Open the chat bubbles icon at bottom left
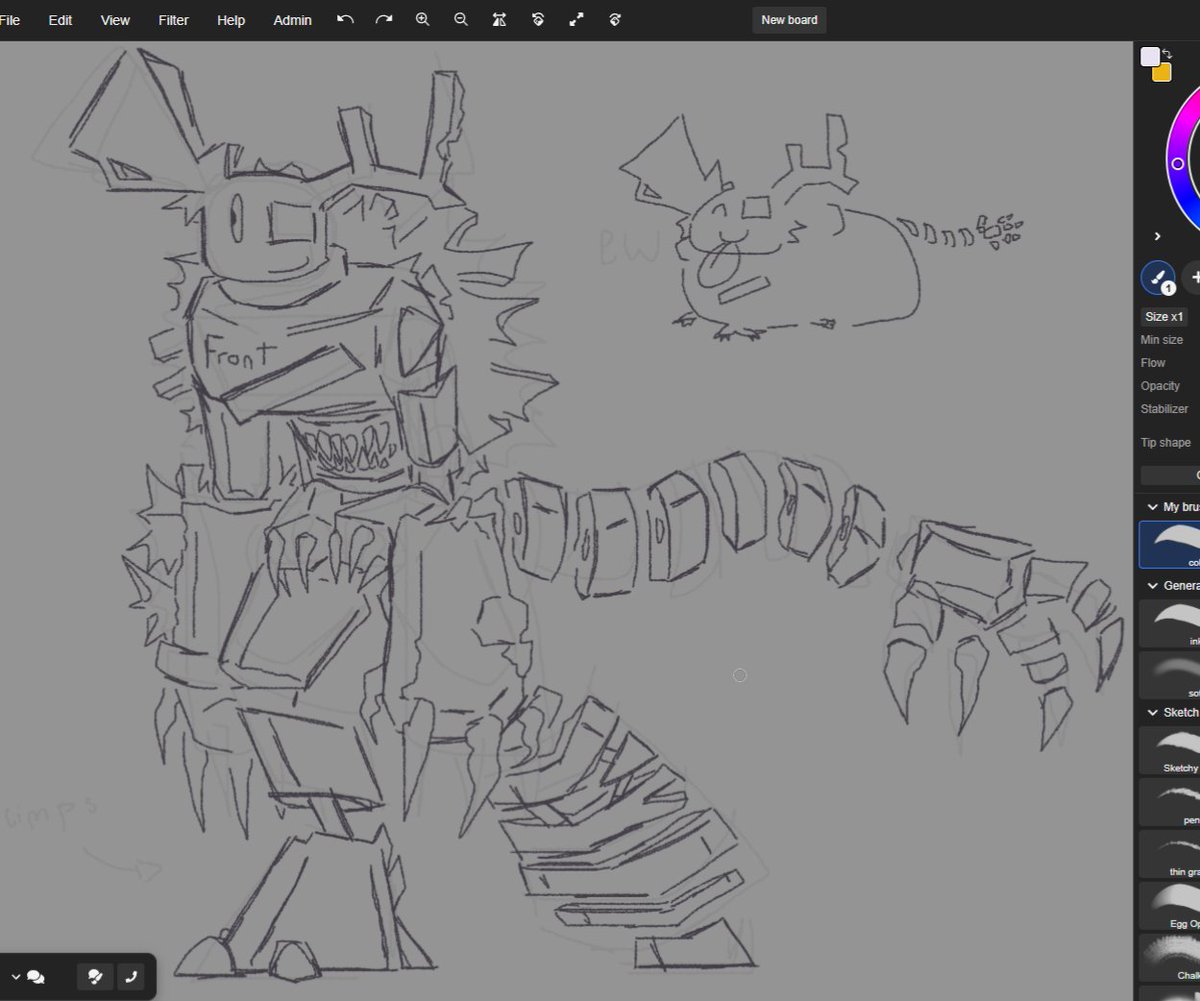 (36, 977)
